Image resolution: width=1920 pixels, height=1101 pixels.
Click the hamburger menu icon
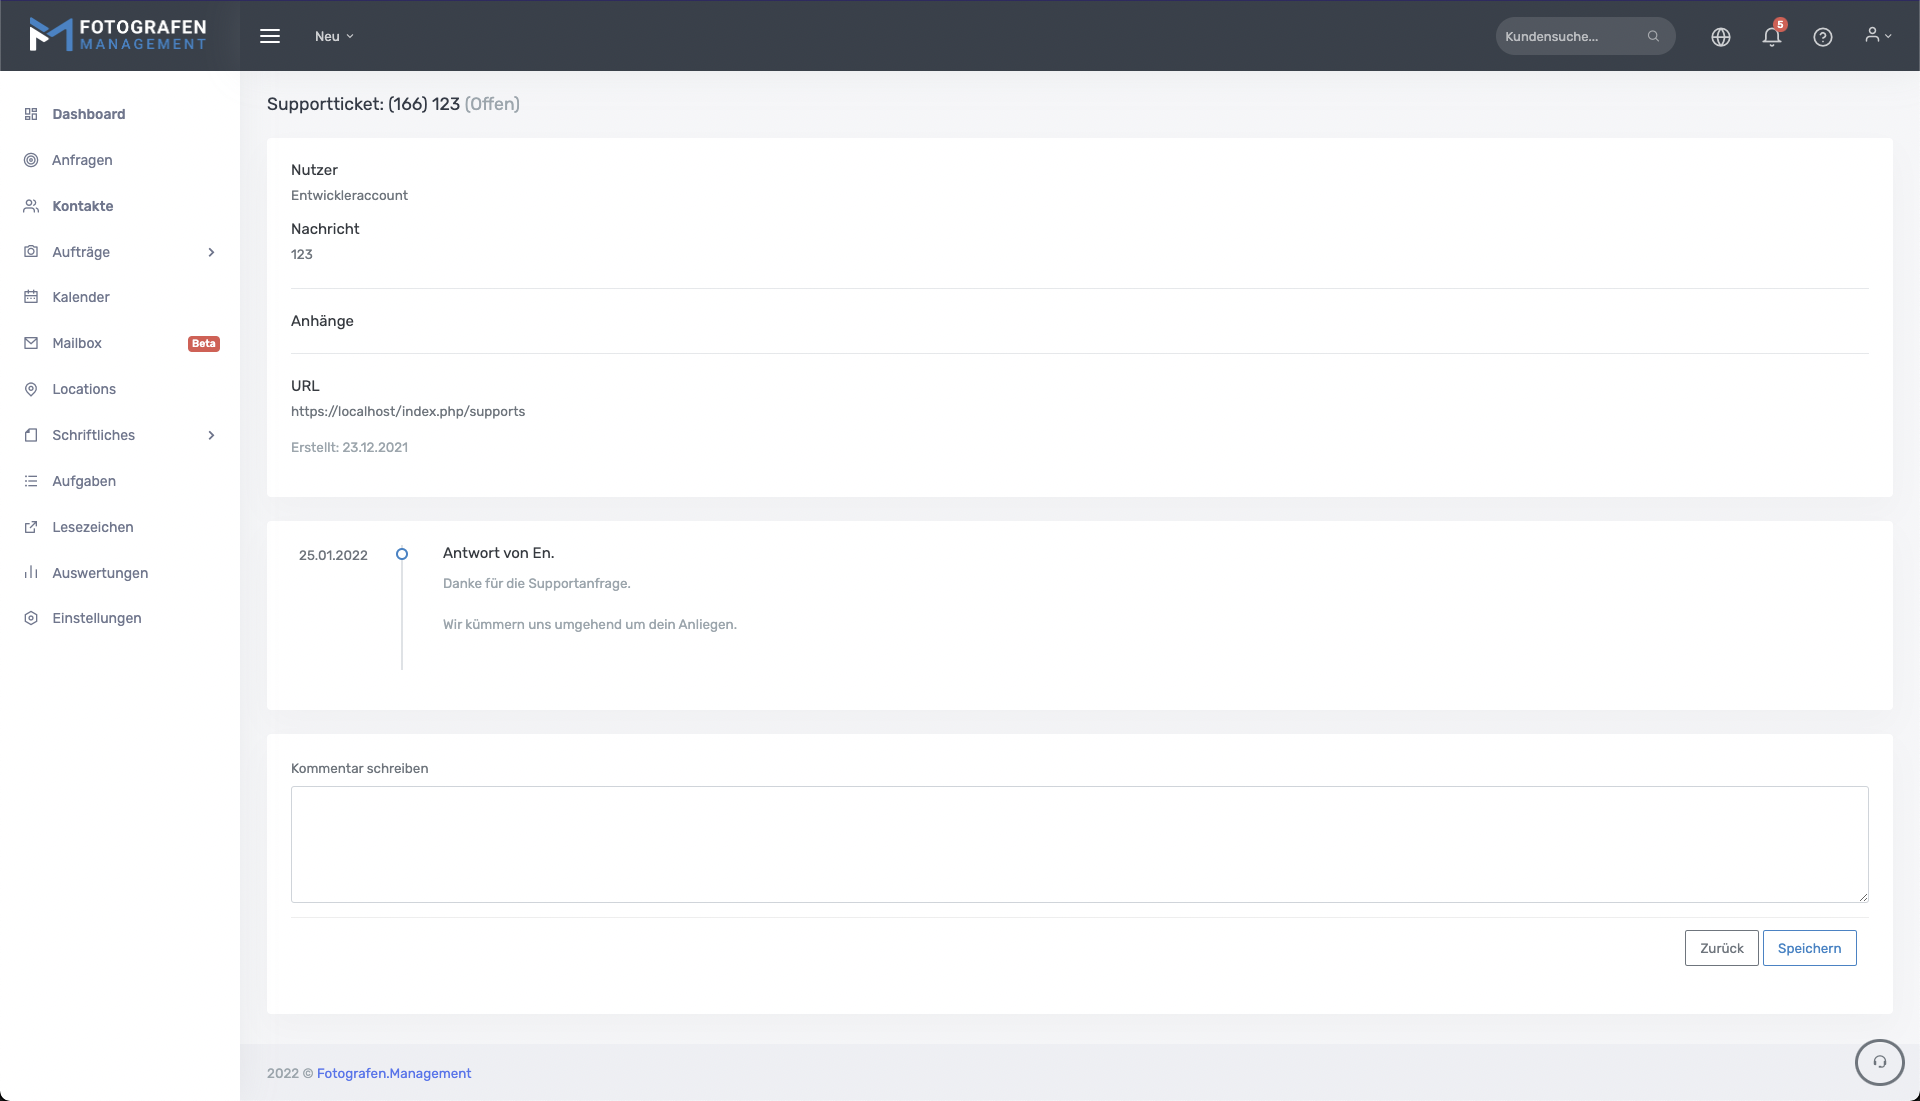click(270, 36)
